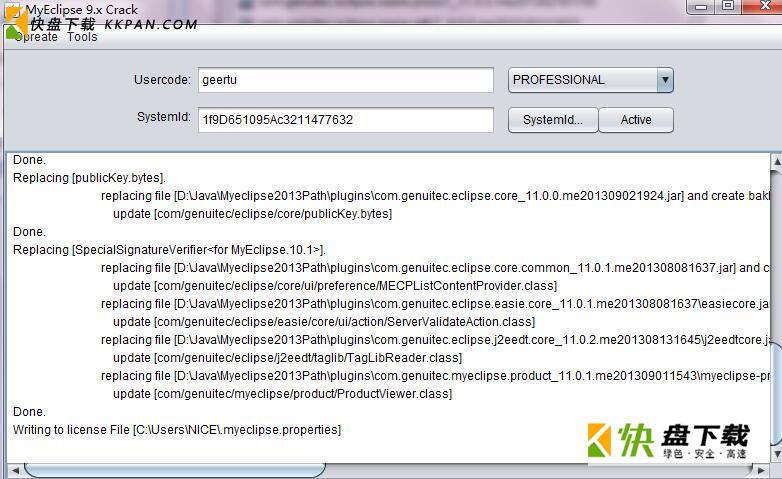Screen dimensions: 782x479
Task: Click the 'update [com/genuitec/eclipse/core/publicKey.bytes]' line
Action: click(x=252, y=214)
